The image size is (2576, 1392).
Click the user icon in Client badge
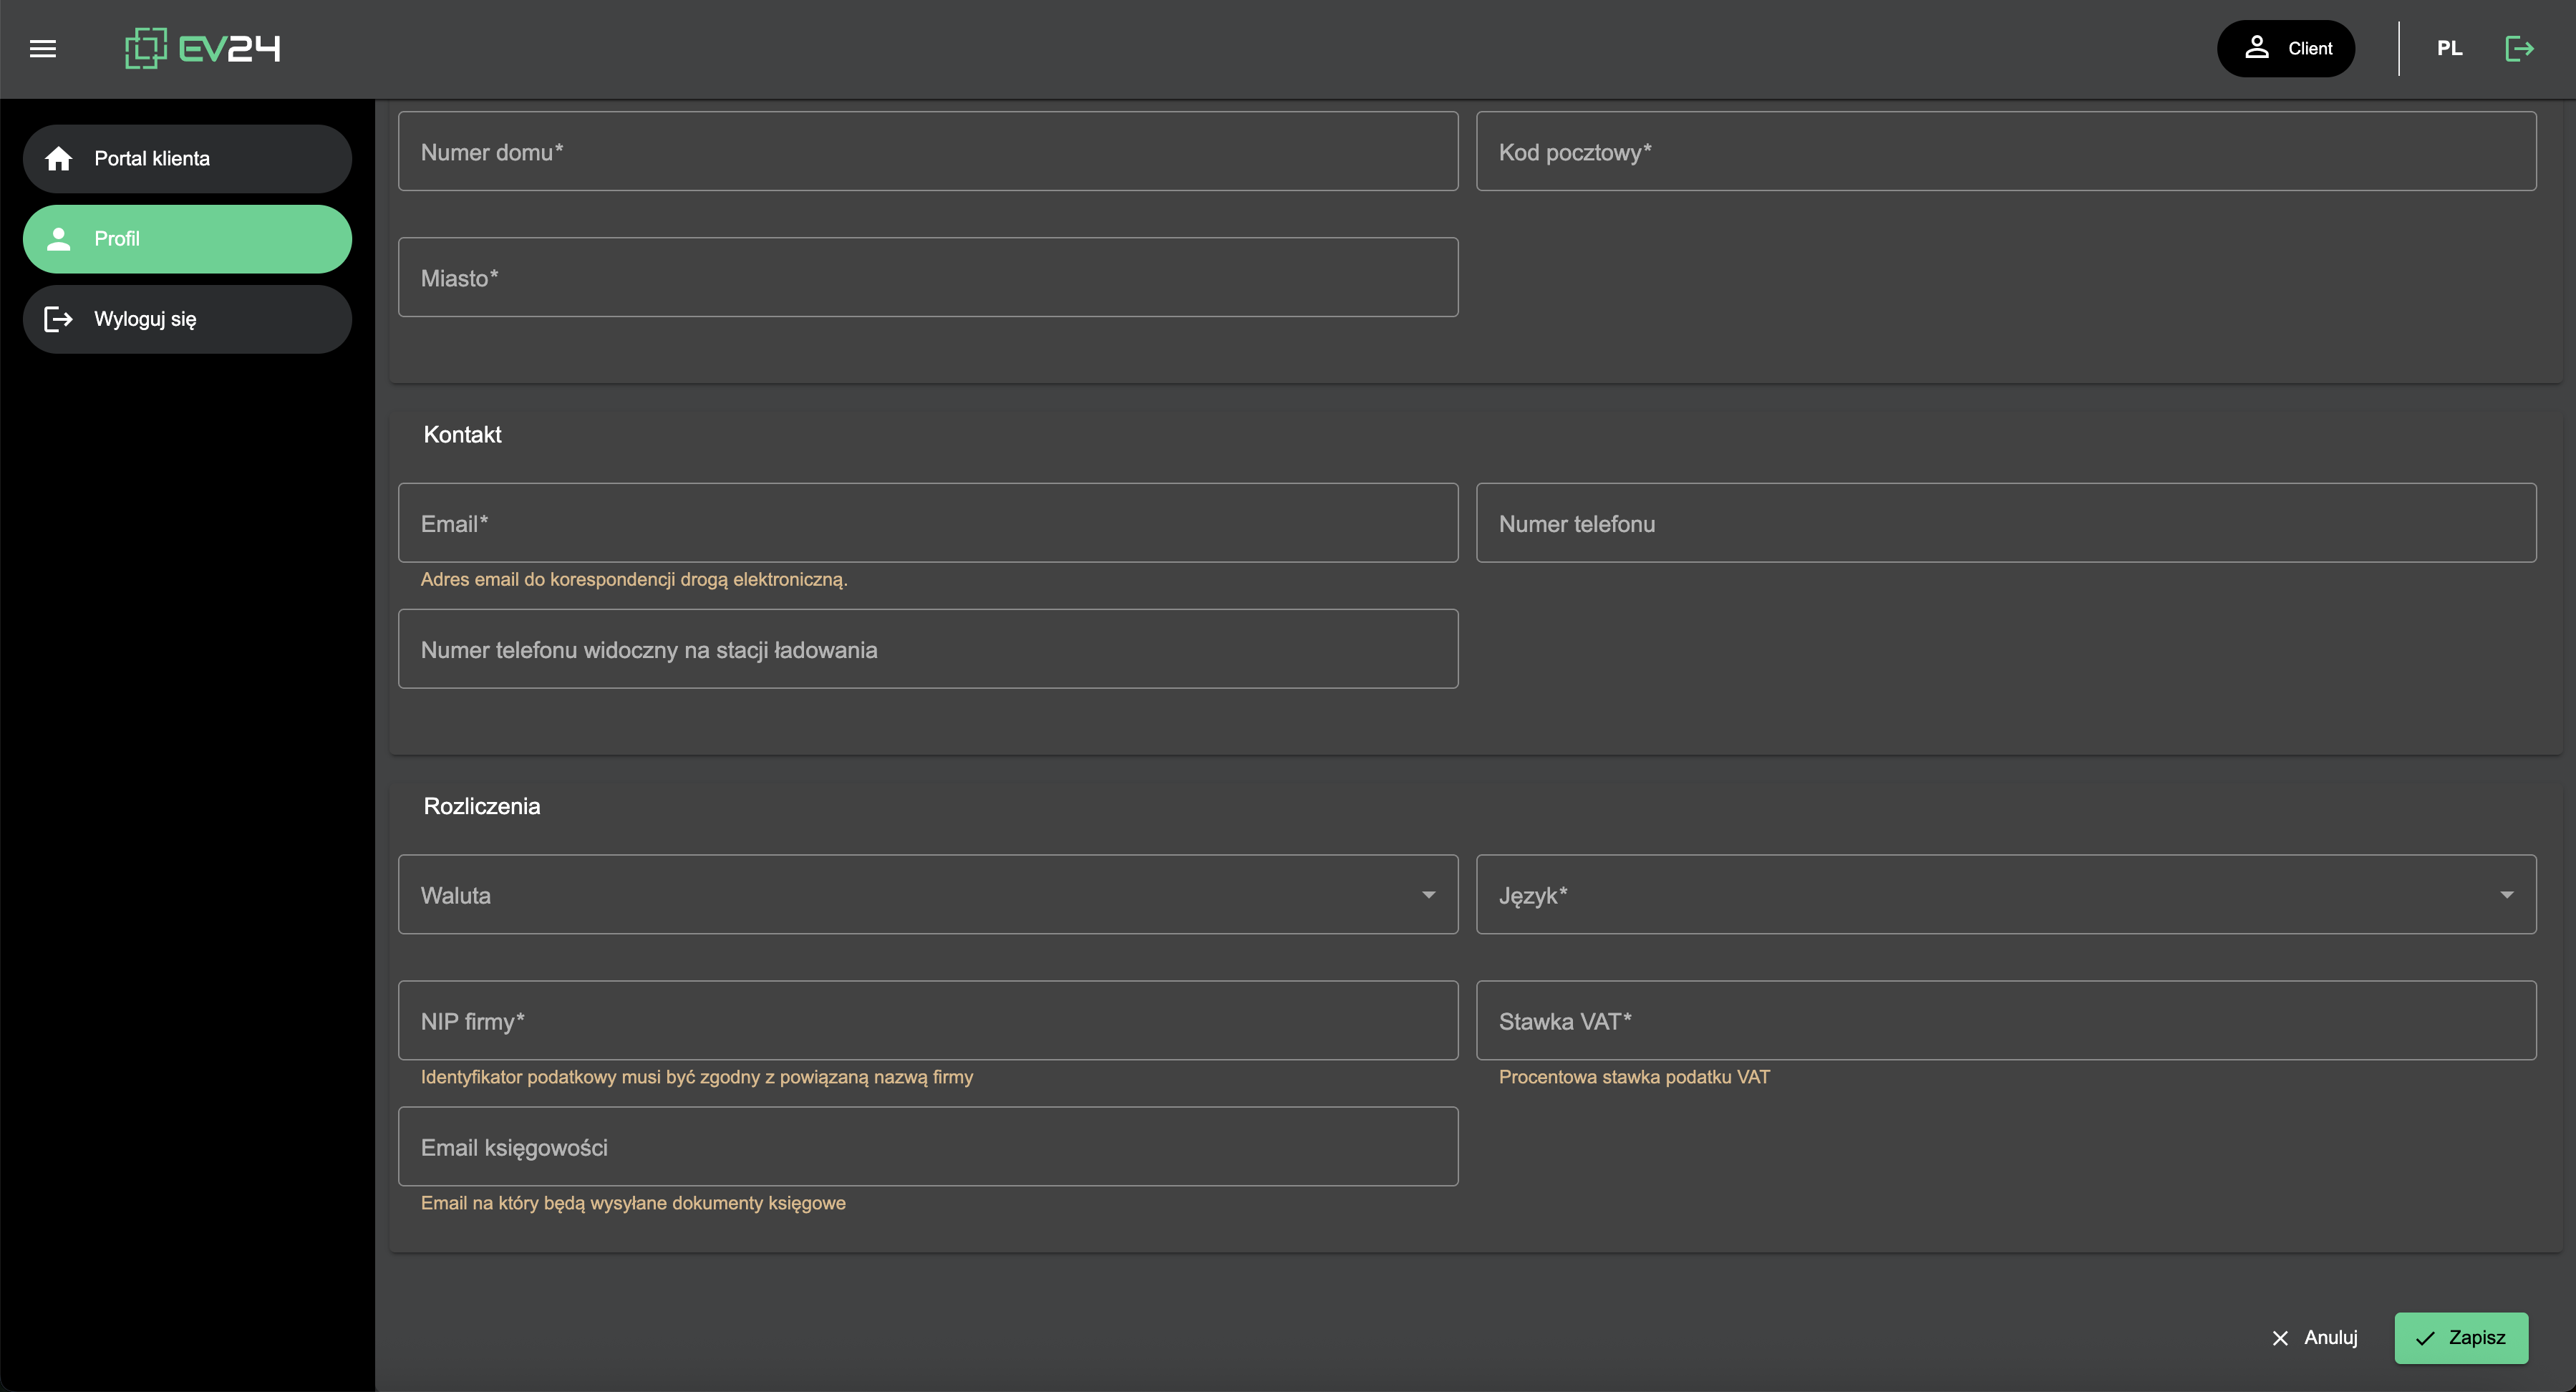(x=2256, y=47)
